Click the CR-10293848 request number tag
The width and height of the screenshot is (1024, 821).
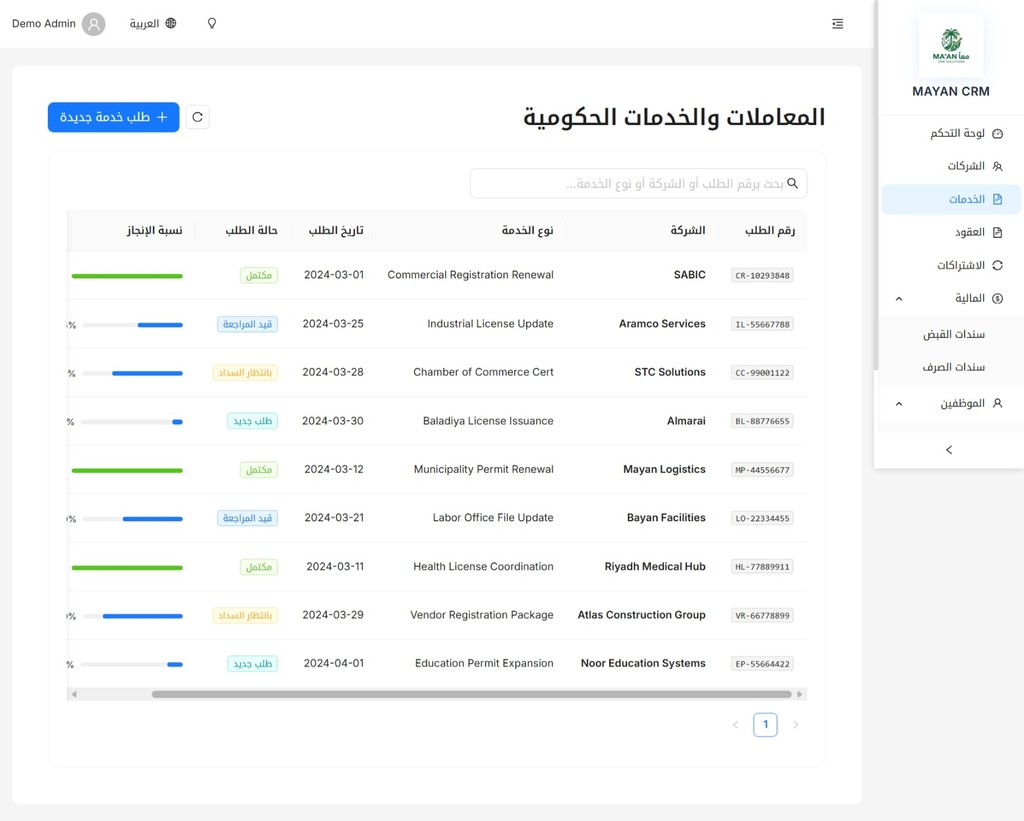pyautogui.click(x=762, y=275)
